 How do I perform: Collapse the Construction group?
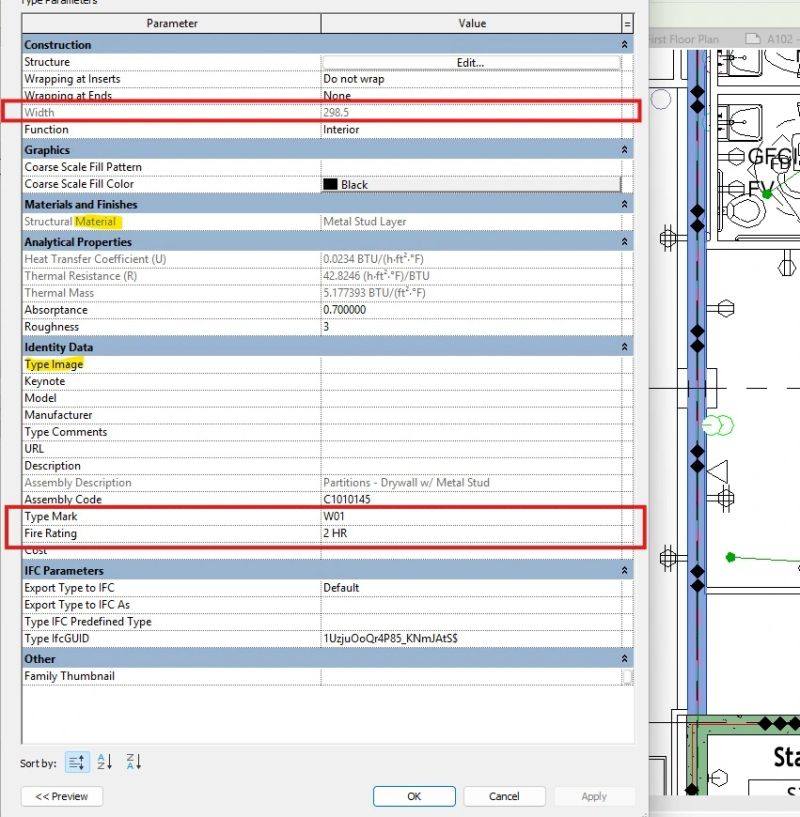624,45
